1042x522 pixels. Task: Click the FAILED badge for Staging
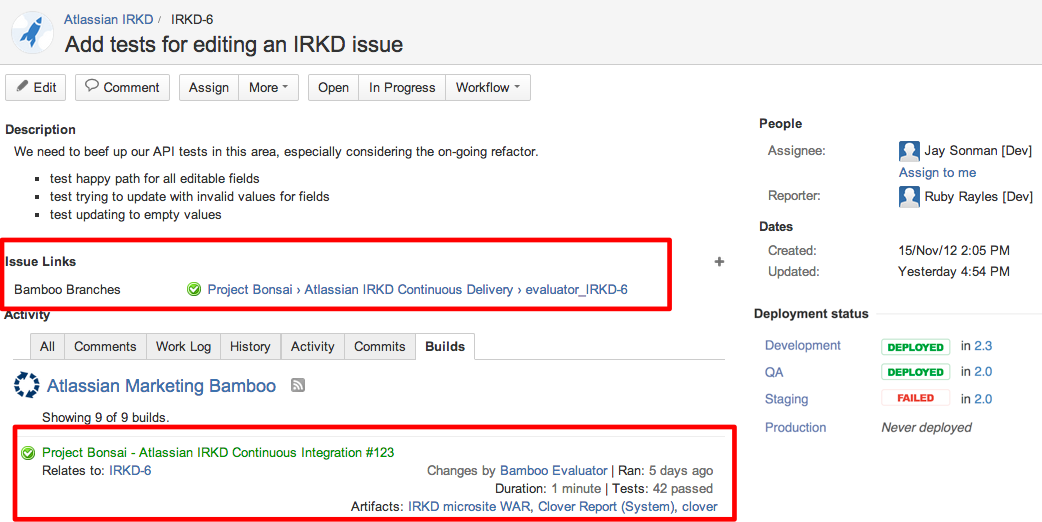(x=915, y=398)
